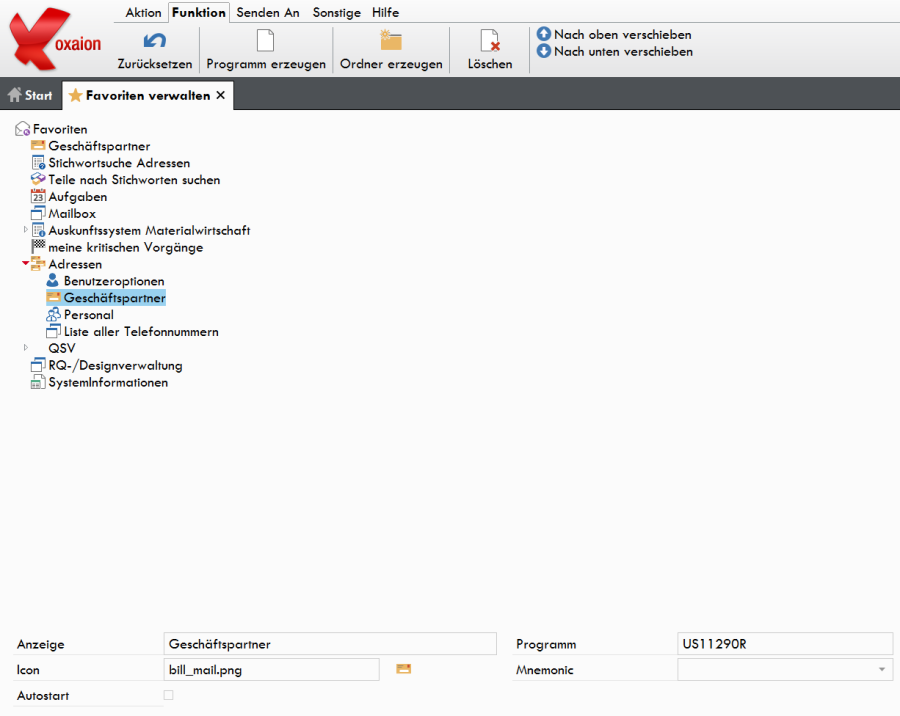Enable the Autostart checkbox
Viewport: 900px width, 716px height.
point(168,695)
